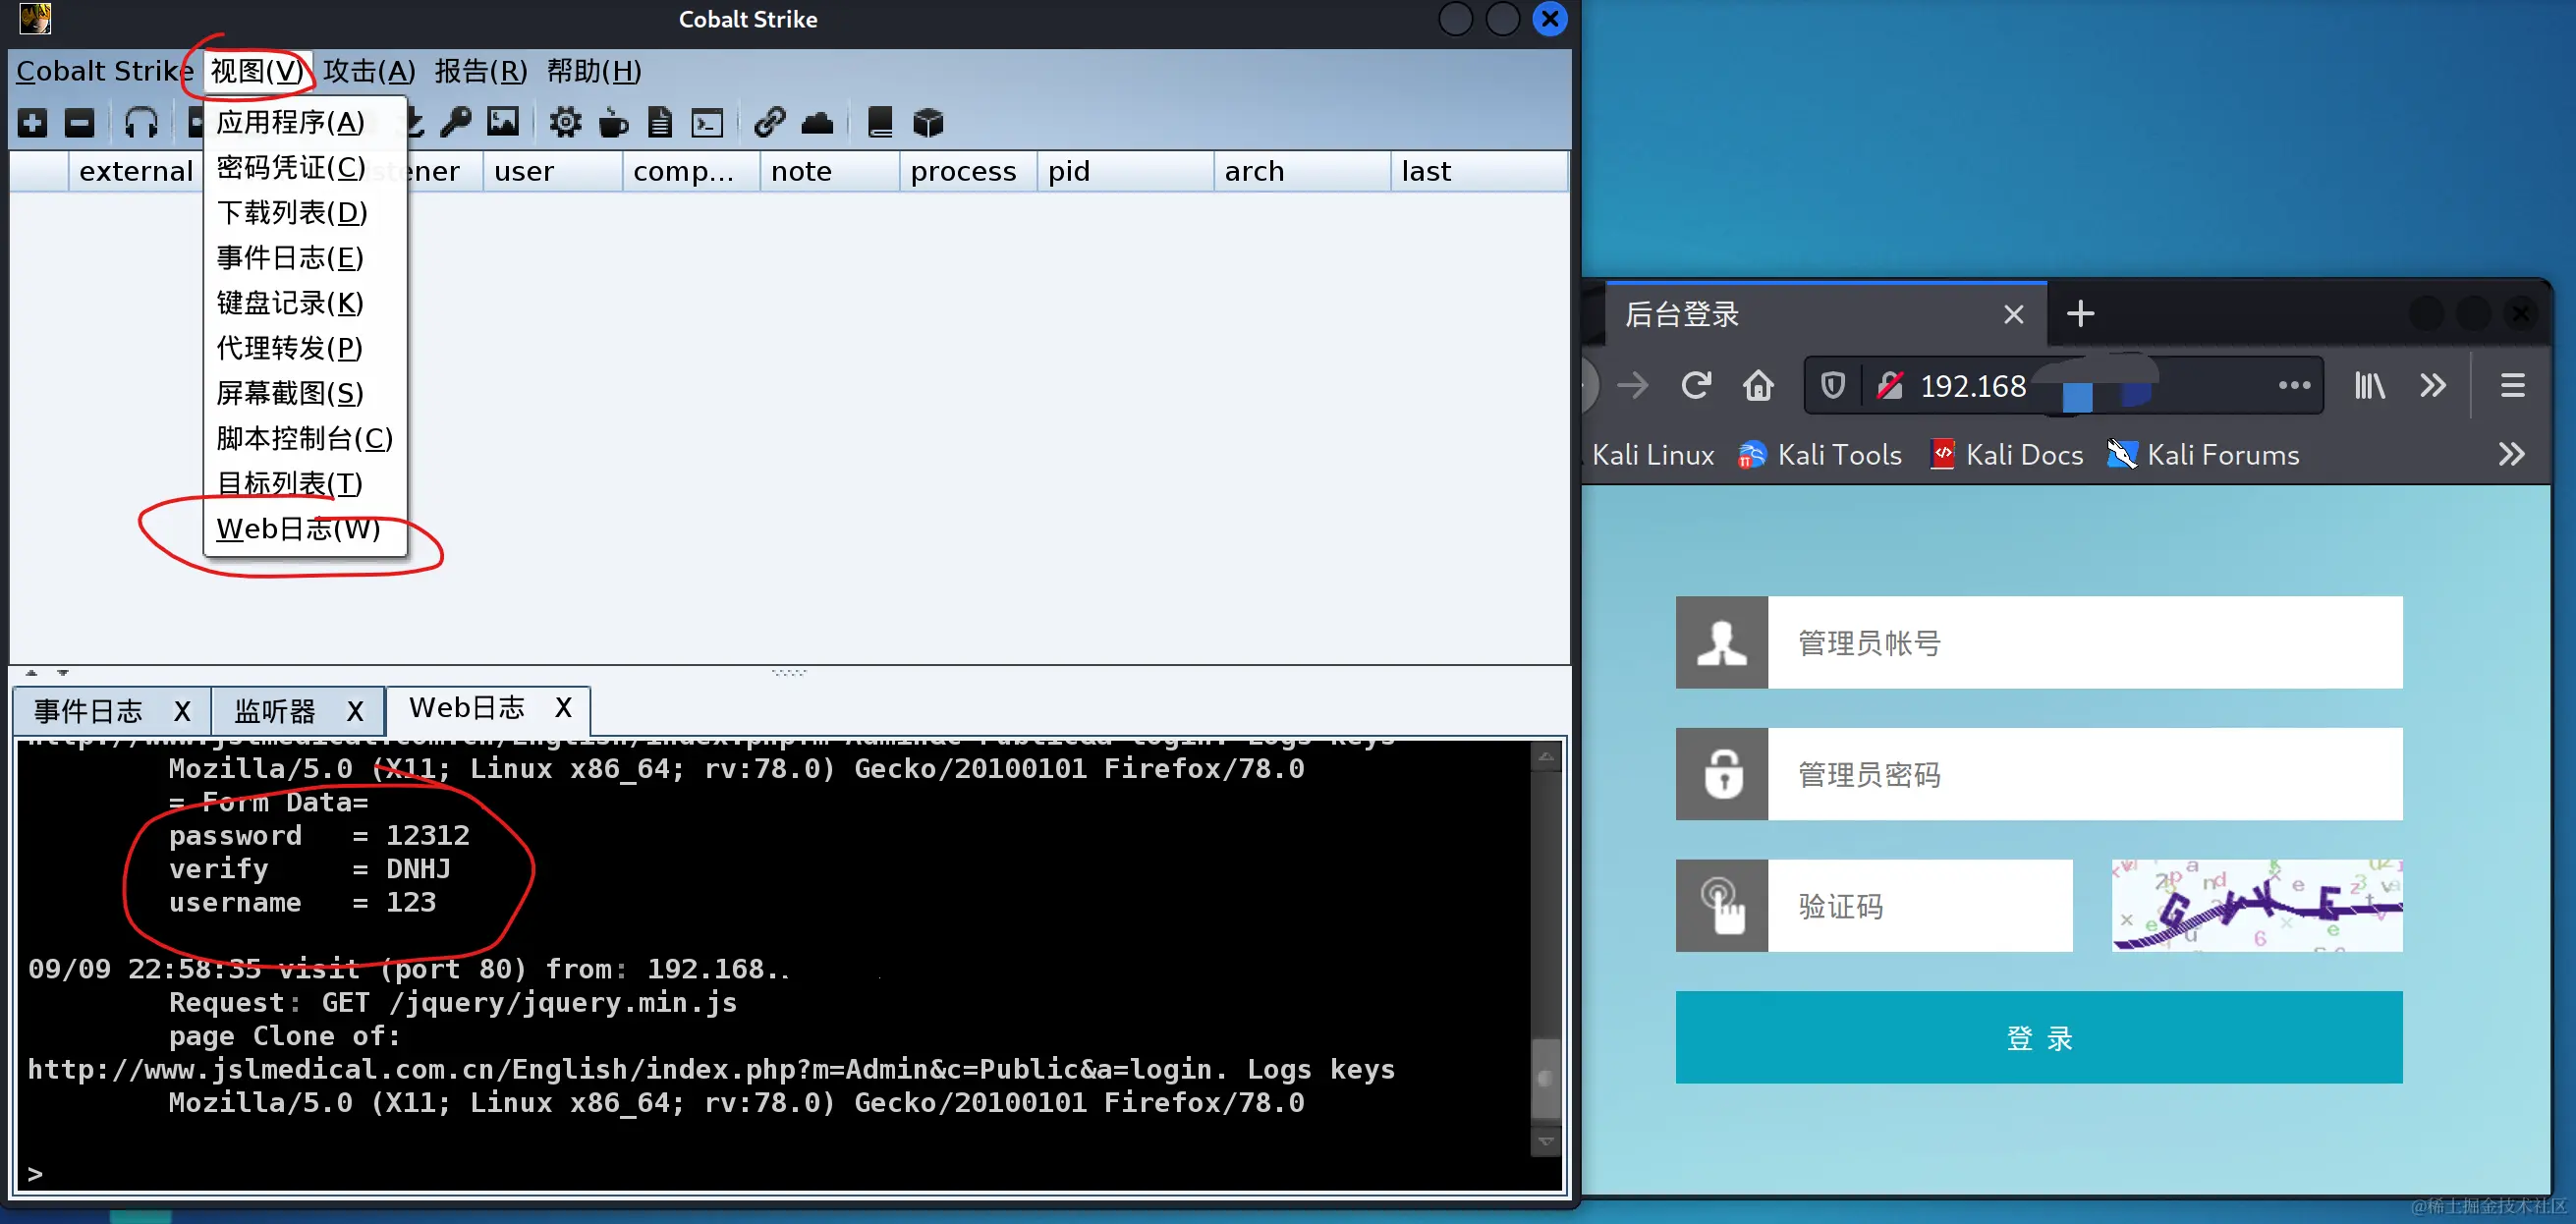This screenshot has height=1224, width=2576.
Task: Click the coffee cup Java applet icon
Action: pos(613,123)
